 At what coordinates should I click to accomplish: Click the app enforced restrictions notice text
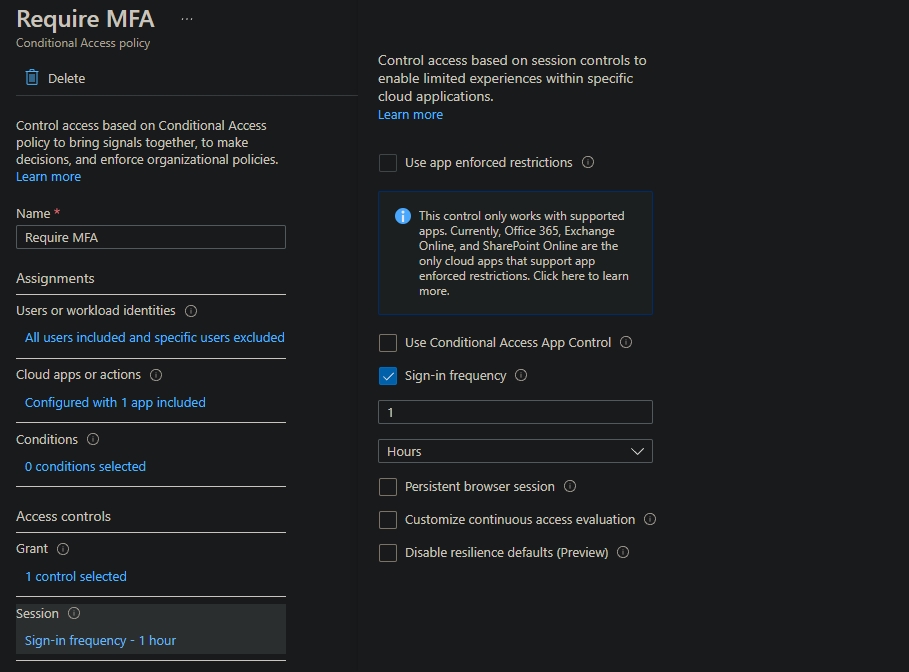coord(523,253)
